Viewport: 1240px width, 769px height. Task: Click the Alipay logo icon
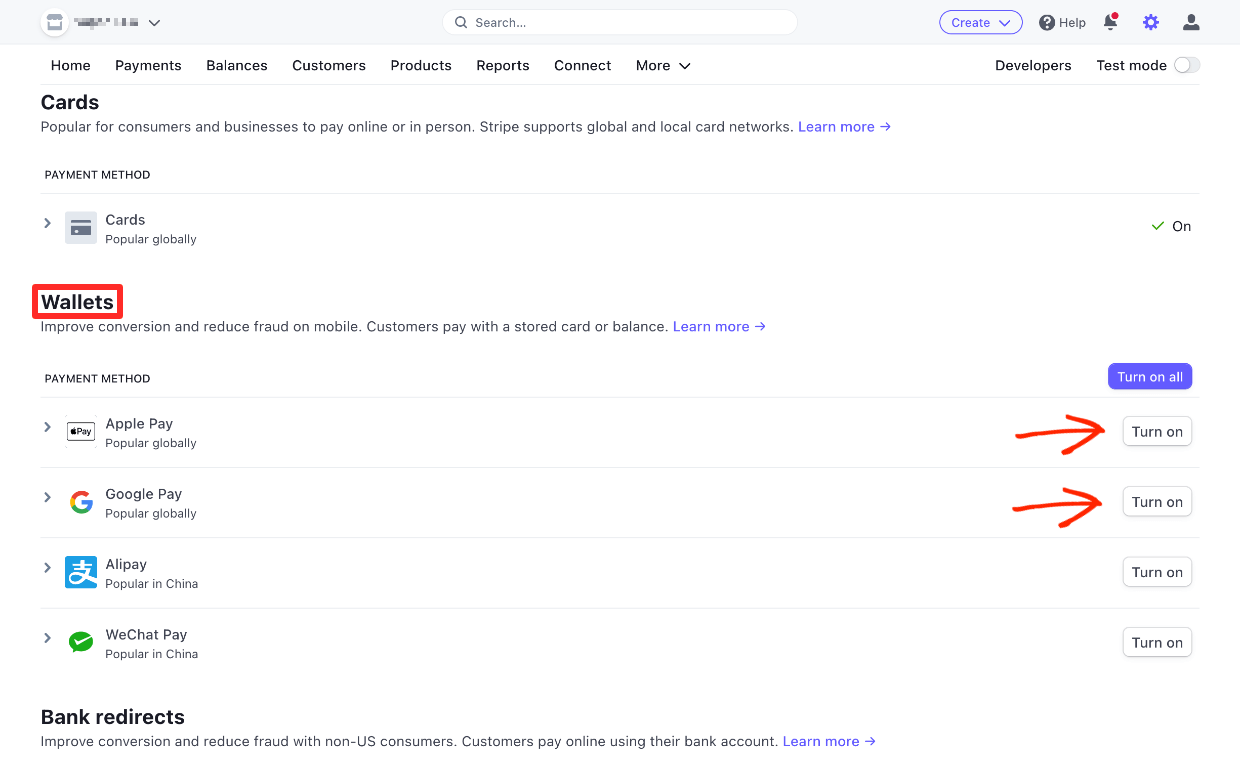(81, 572)
